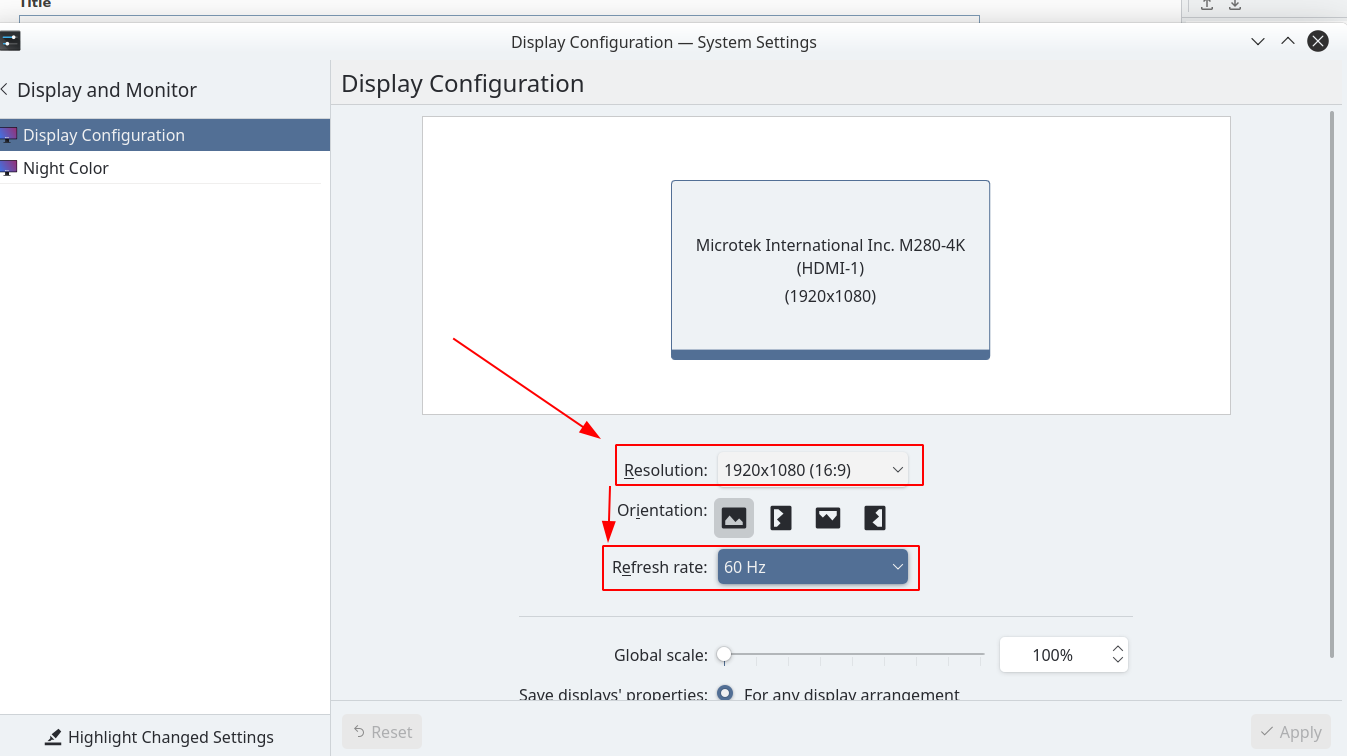Go back using the Display and Monitor chevron

pos(5,90)
